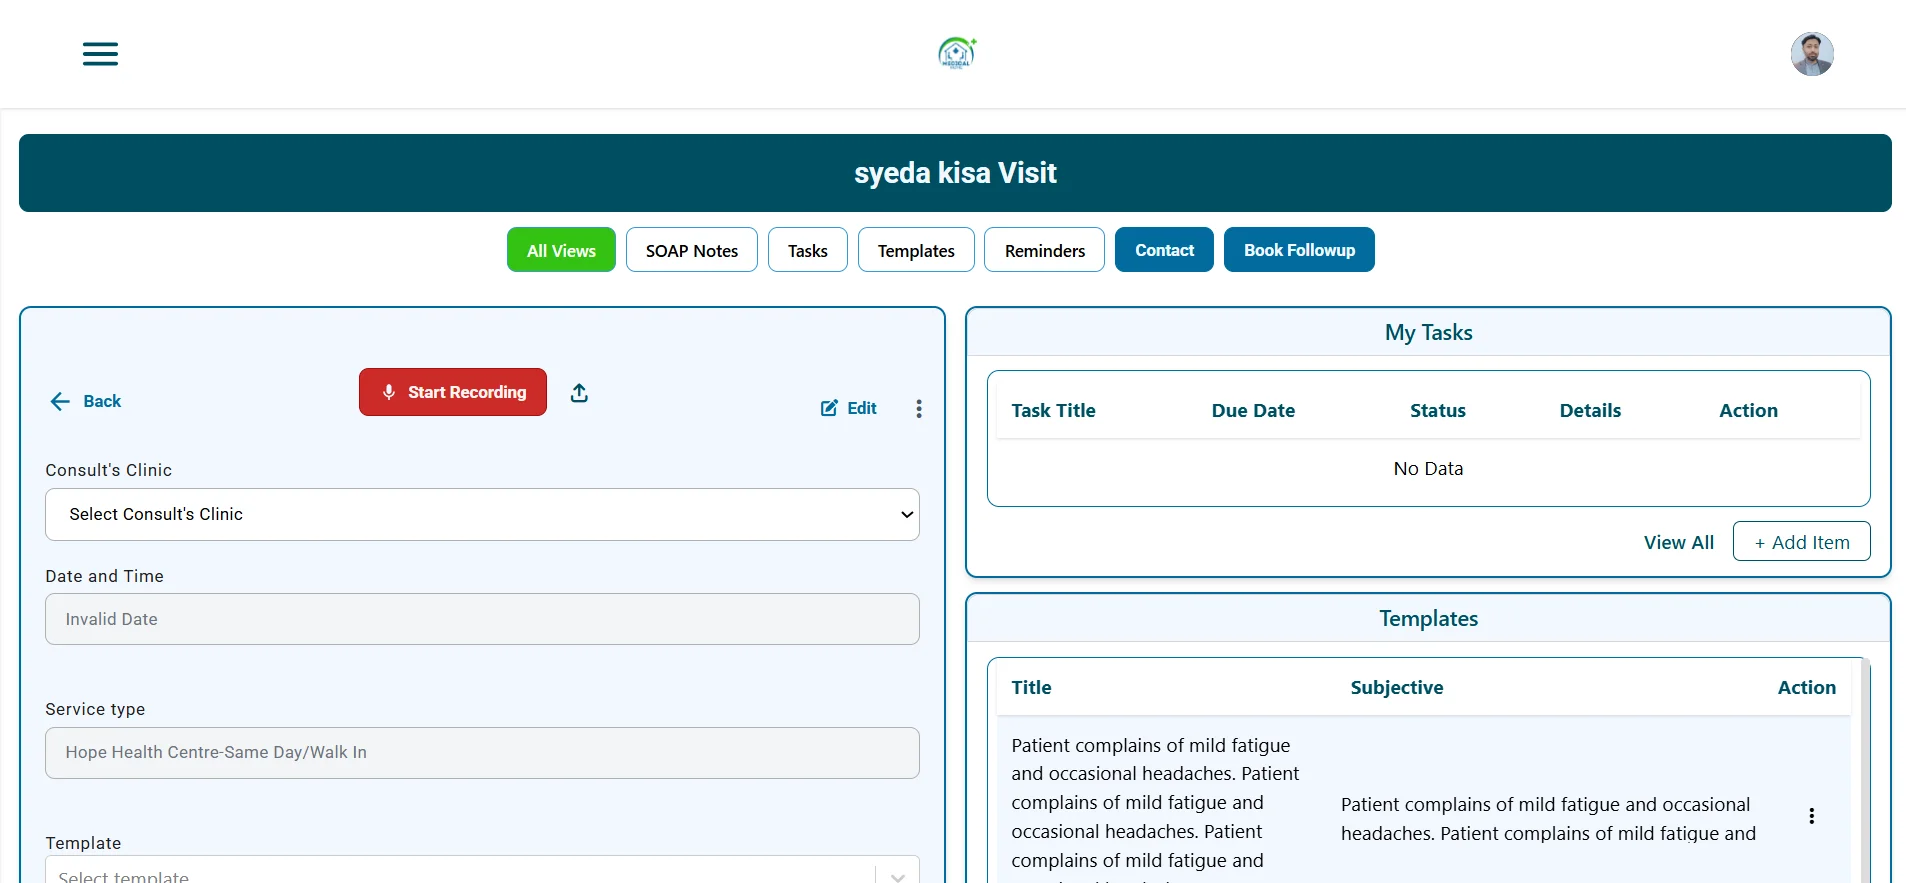1906x883 pixels.
Task: Open the Tasks tab
Action: 807,250
